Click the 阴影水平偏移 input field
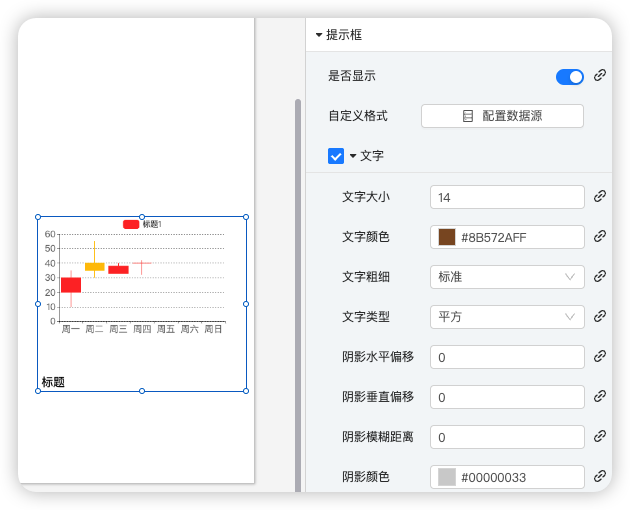The width and height of the screenshot is (630, 510). pyautogui.click(x=507, y=357)
